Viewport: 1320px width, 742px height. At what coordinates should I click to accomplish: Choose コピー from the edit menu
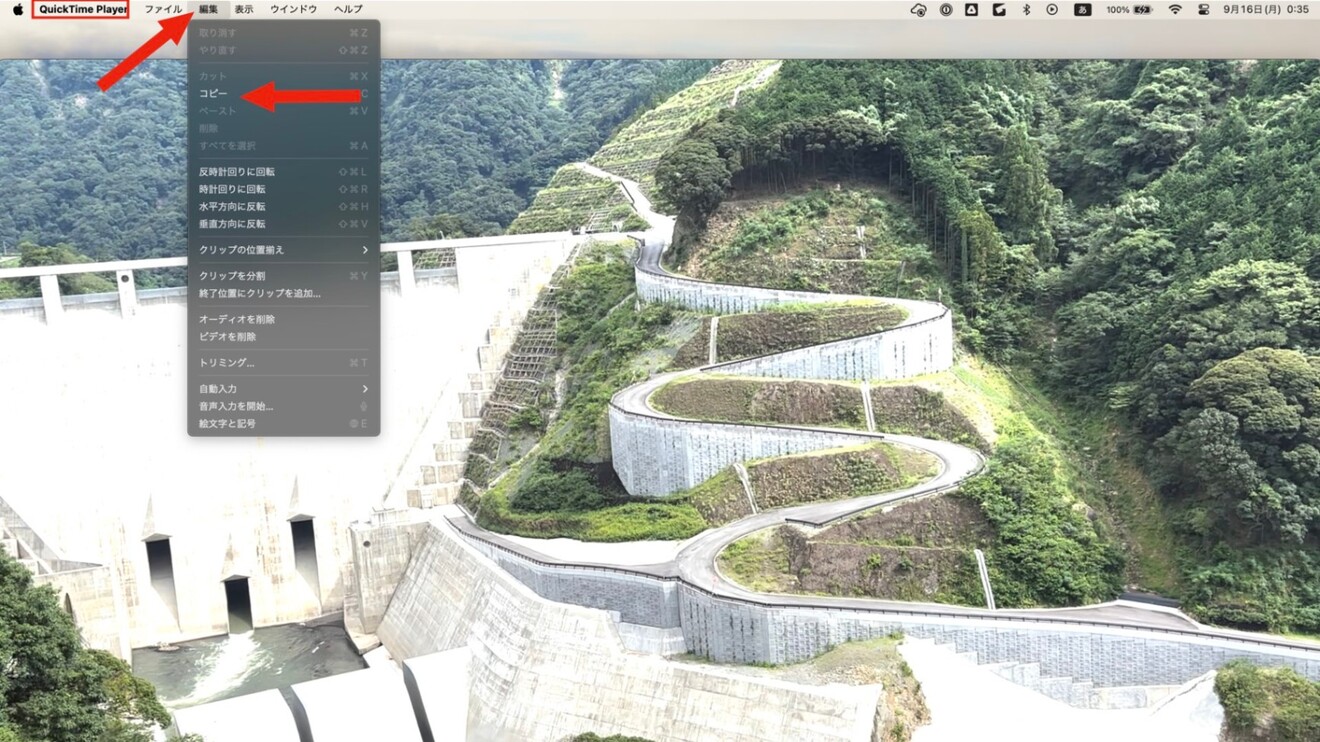coord(284,94)
